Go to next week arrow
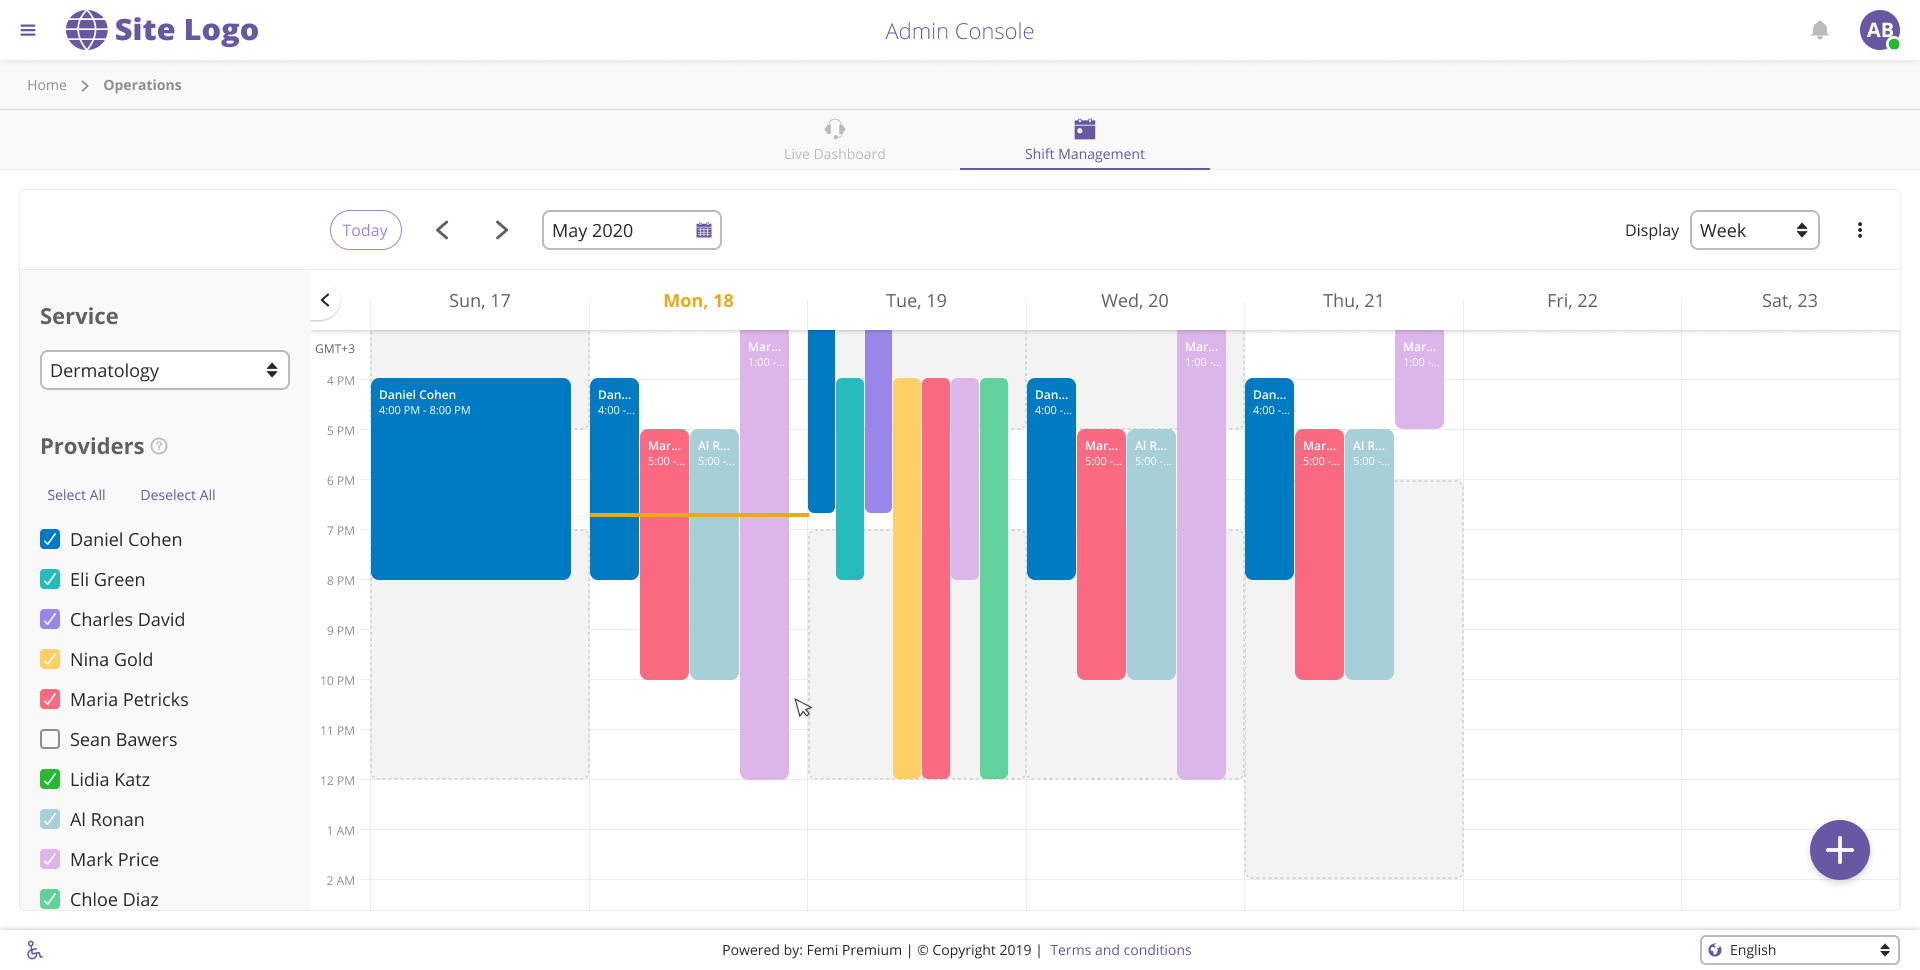Image resolution: width=1920 pixels, height=970 pixels. click(x=502, y=230)
